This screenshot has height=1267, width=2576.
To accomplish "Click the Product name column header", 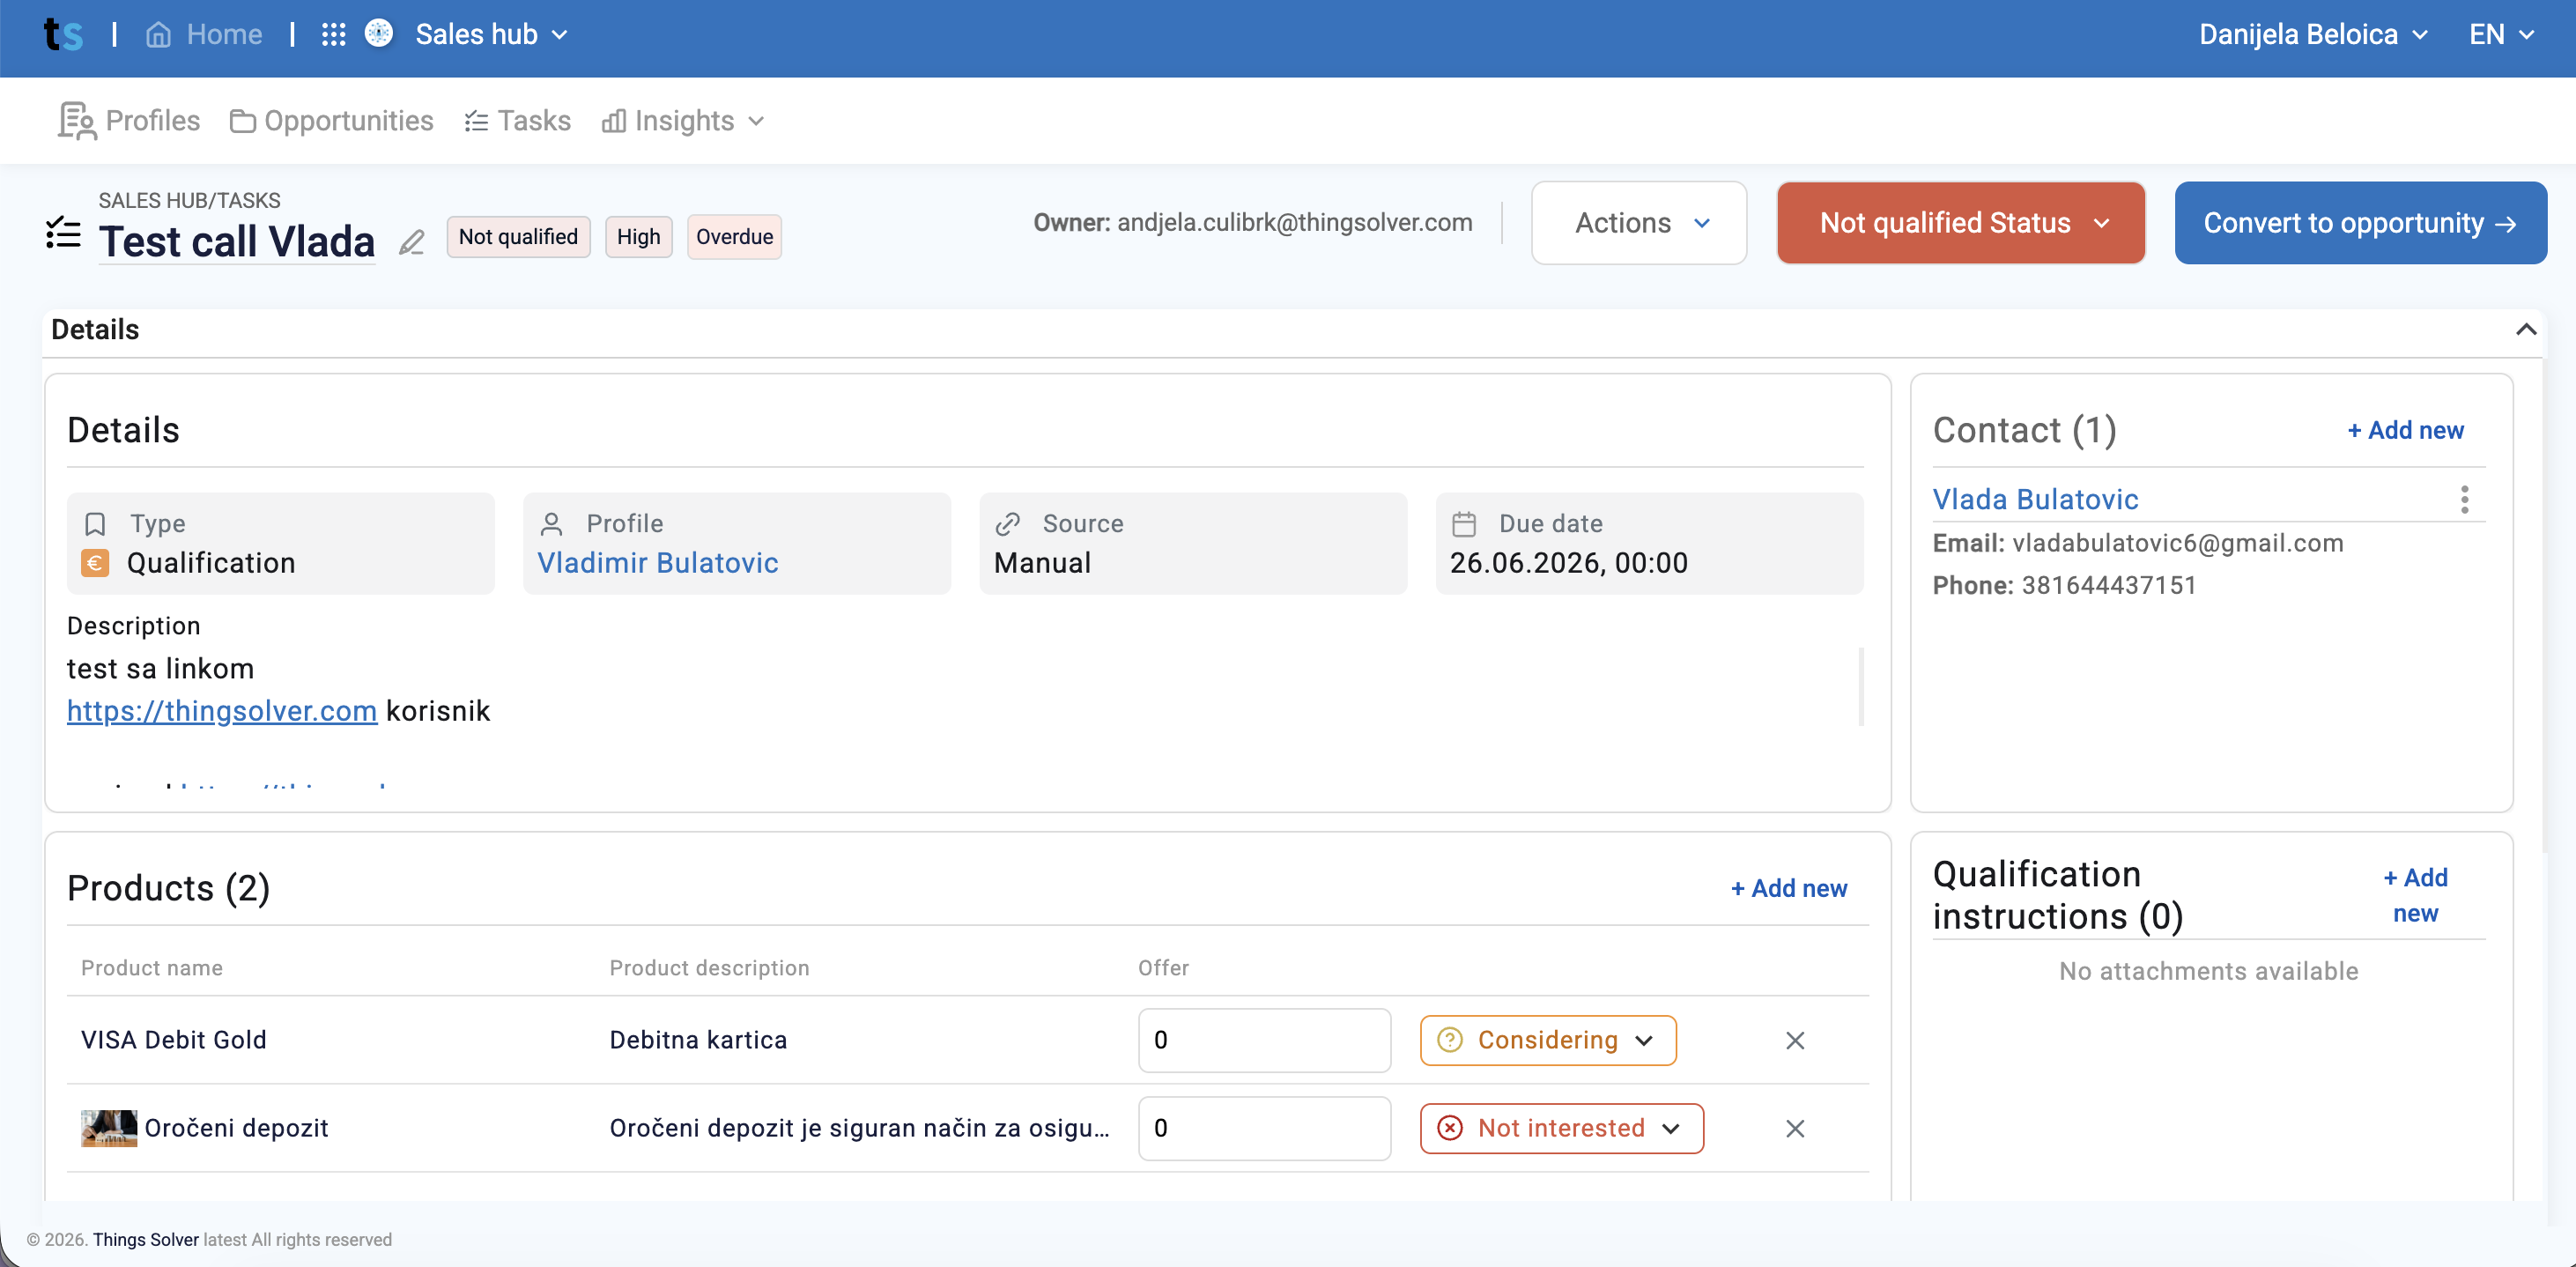I will point(152,969).
